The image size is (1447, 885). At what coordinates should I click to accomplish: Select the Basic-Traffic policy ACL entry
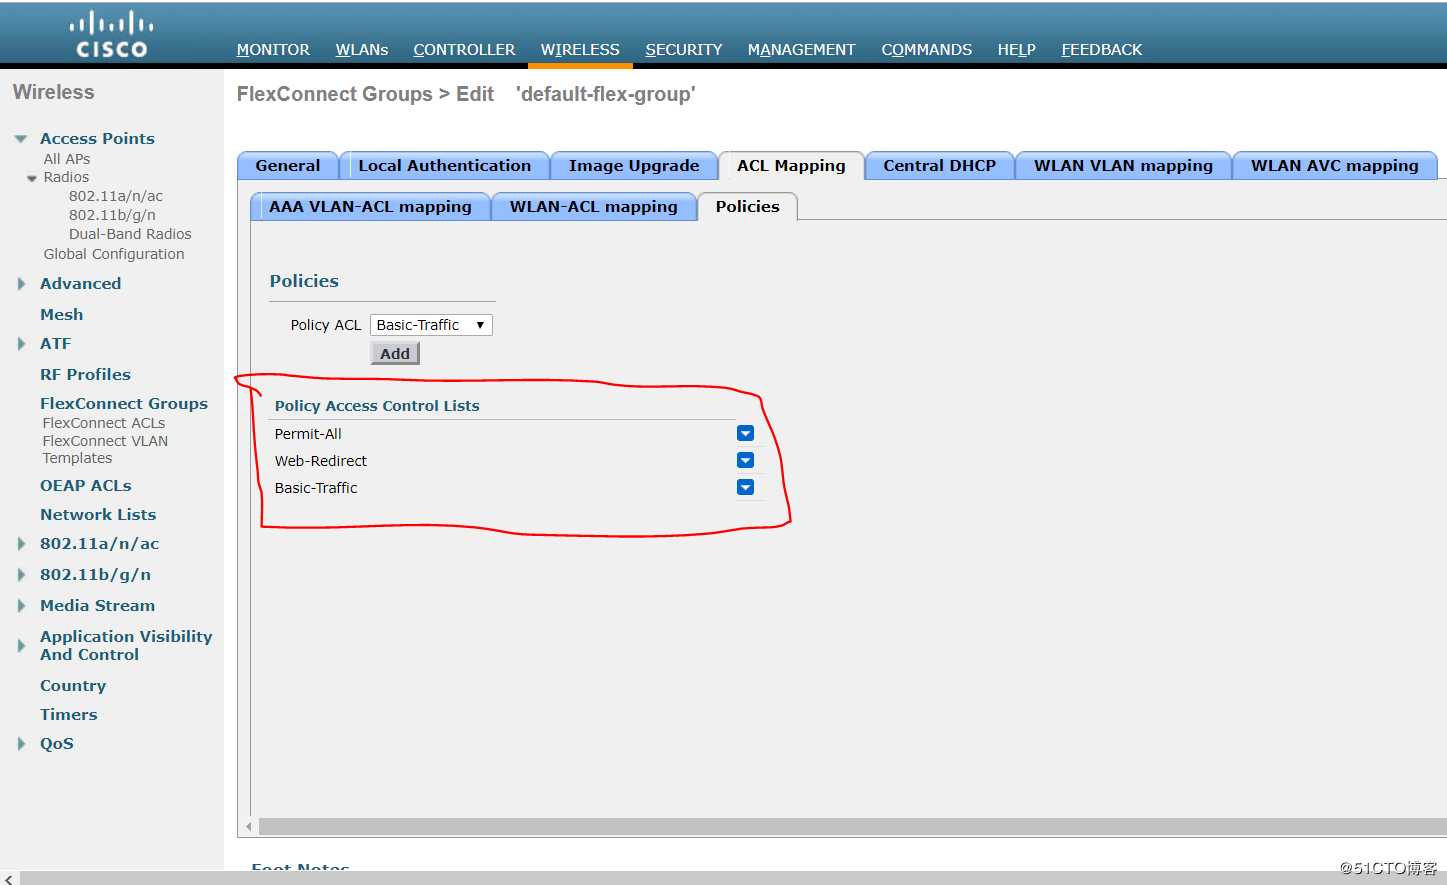pos(316,488)
